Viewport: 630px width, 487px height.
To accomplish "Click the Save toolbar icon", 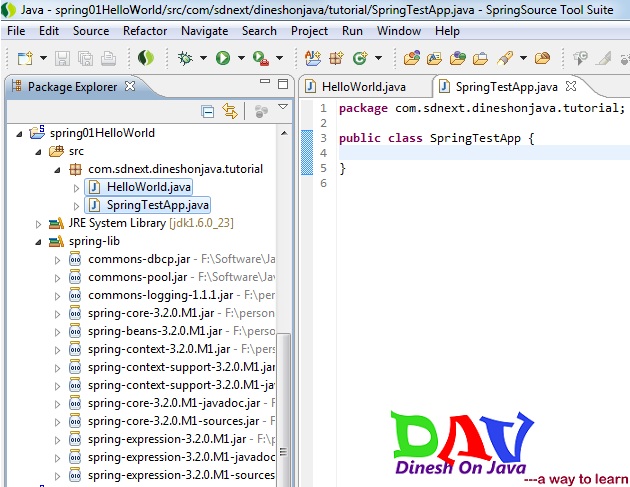I will click(x=62, y=59).
